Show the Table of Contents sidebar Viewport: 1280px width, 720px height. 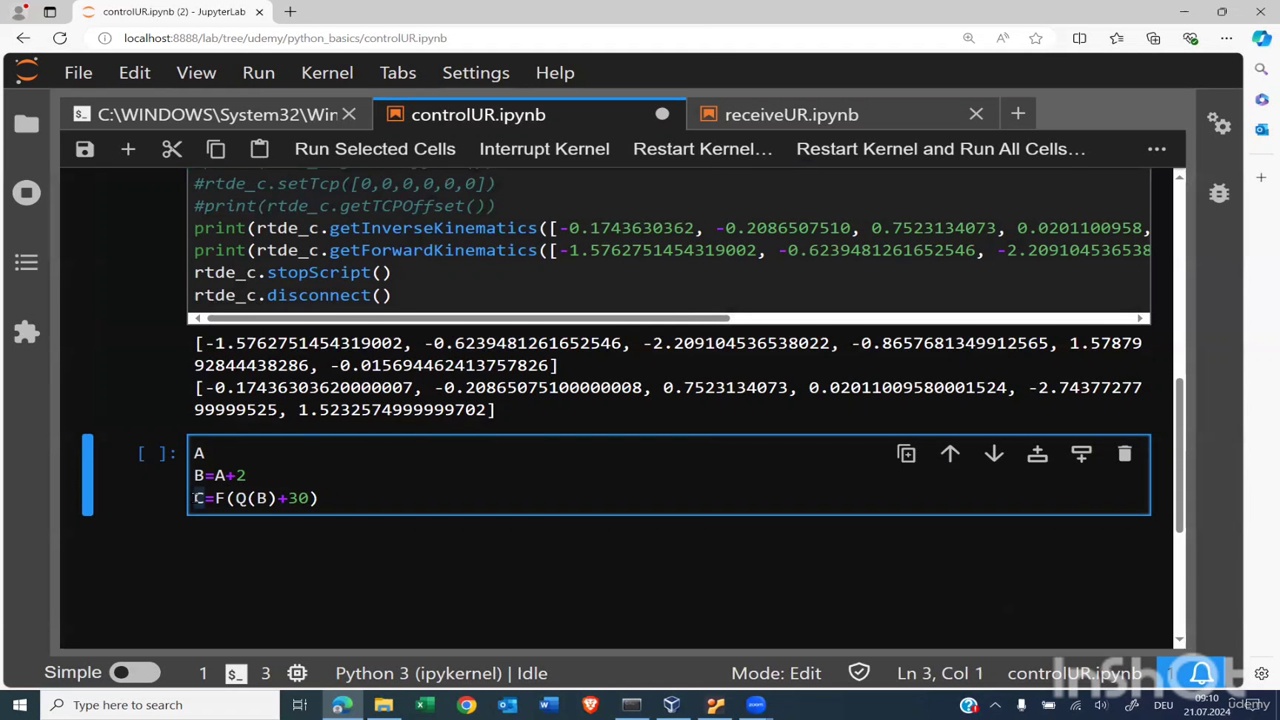pyautogui.click(x=27, y=262)
